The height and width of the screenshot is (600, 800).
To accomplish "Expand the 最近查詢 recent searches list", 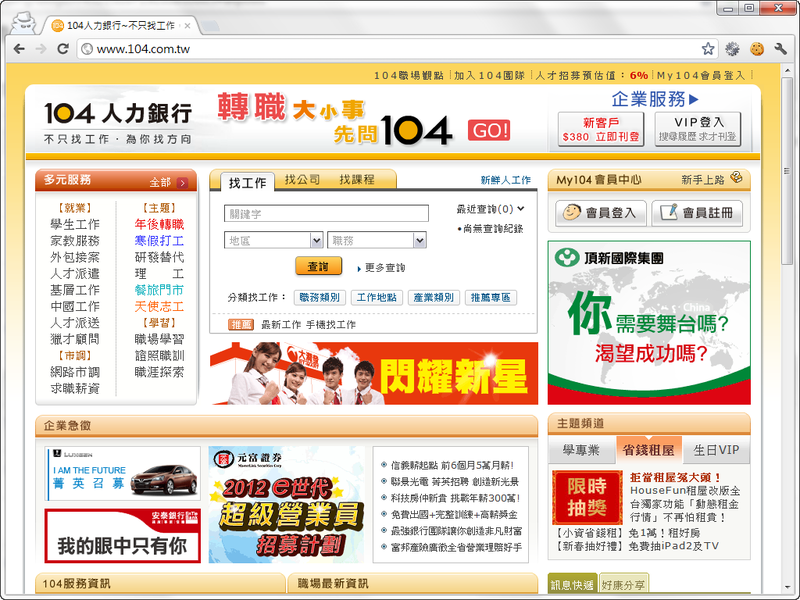I will pyautogui.click(x=521, y=209).
